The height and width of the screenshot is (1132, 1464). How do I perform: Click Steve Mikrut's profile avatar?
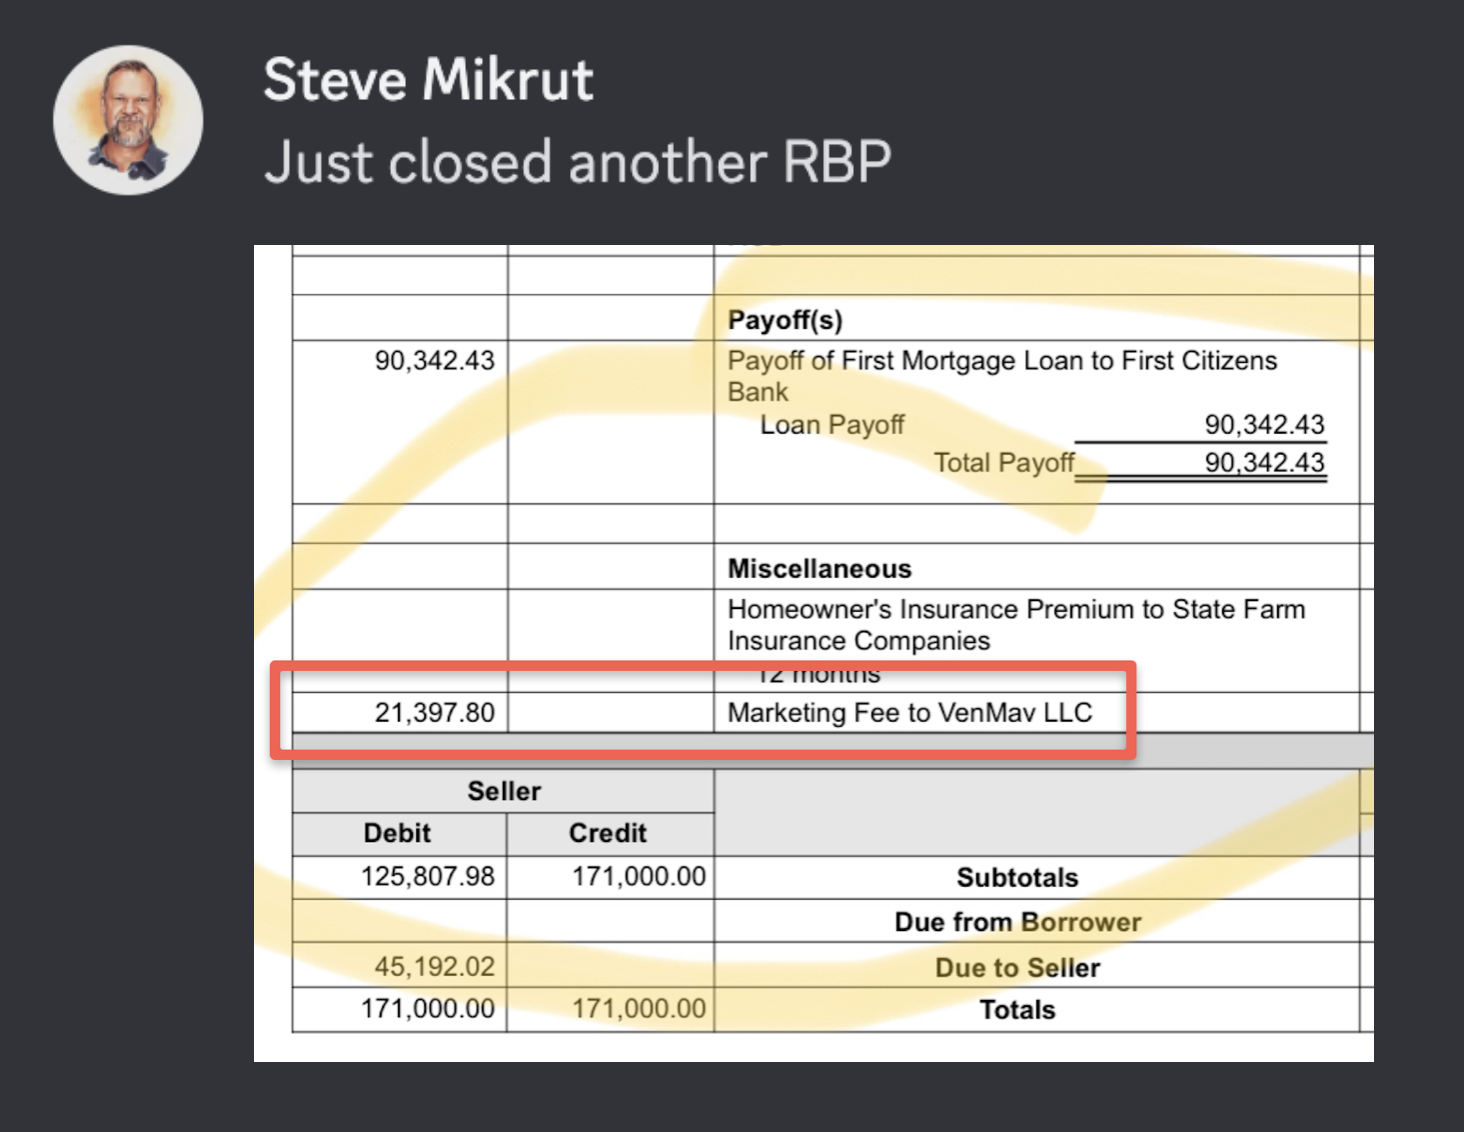click(128, 120)
